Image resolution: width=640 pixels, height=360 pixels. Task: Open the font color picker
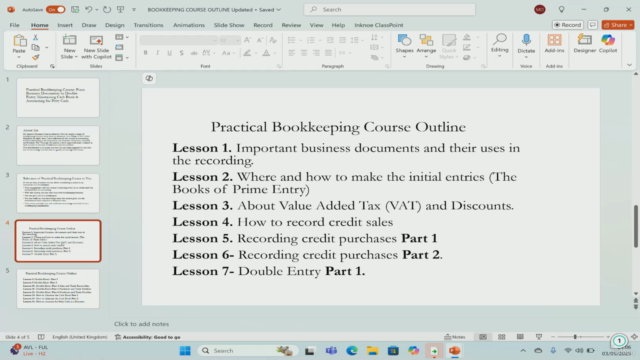[x=266, y=53]
